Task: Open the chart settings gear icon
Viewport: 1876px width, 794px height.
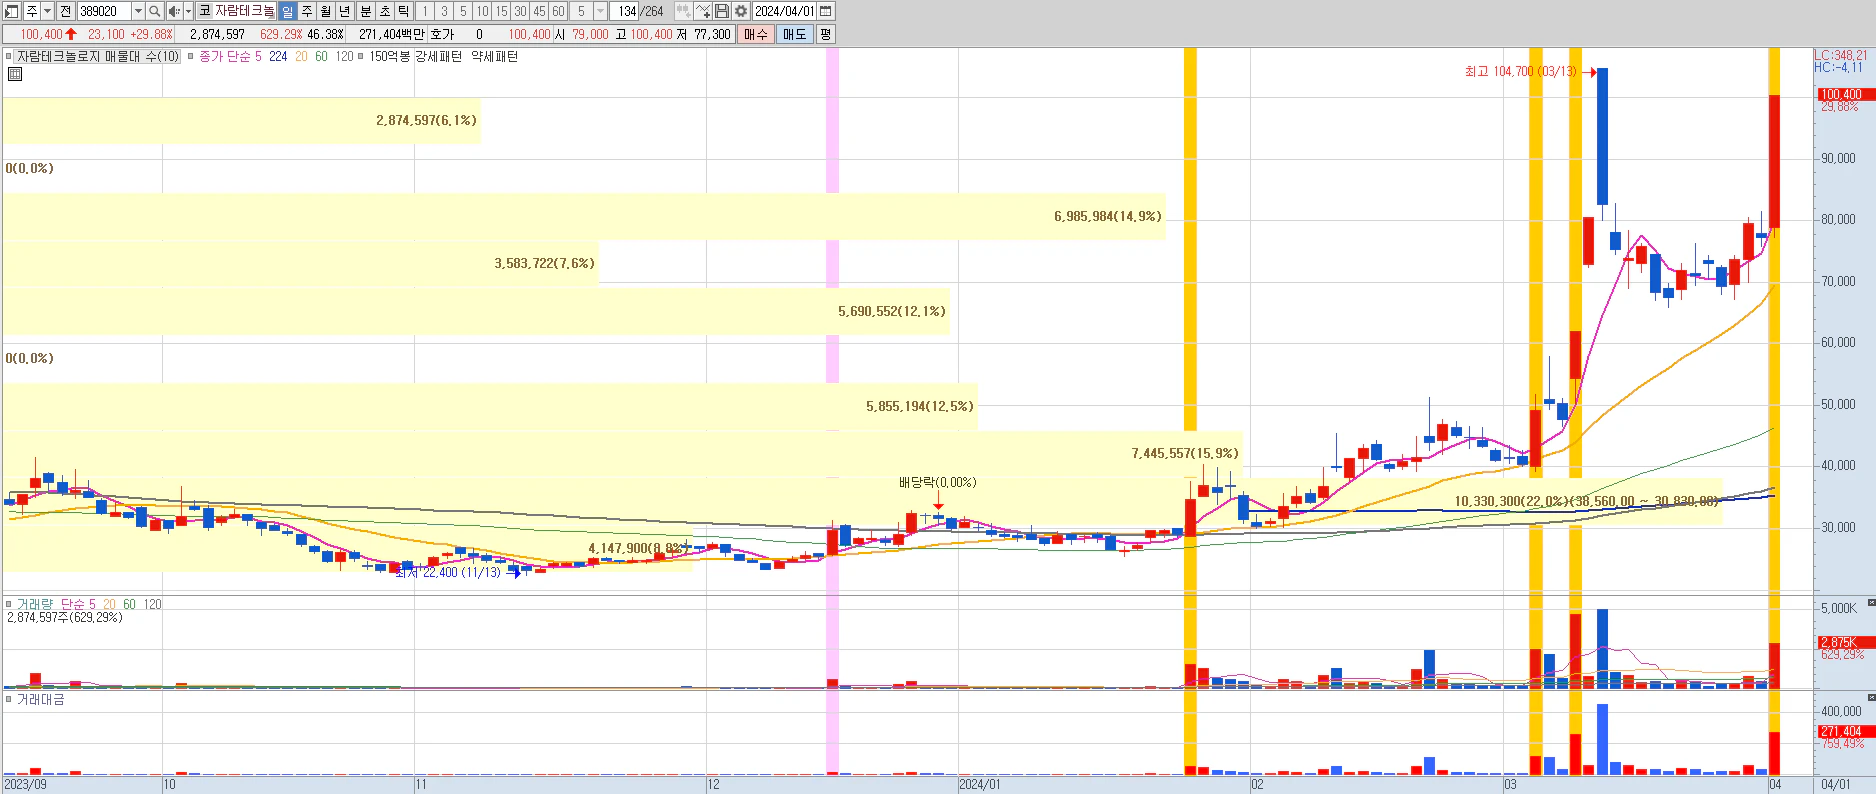Action: coord(741,11)
